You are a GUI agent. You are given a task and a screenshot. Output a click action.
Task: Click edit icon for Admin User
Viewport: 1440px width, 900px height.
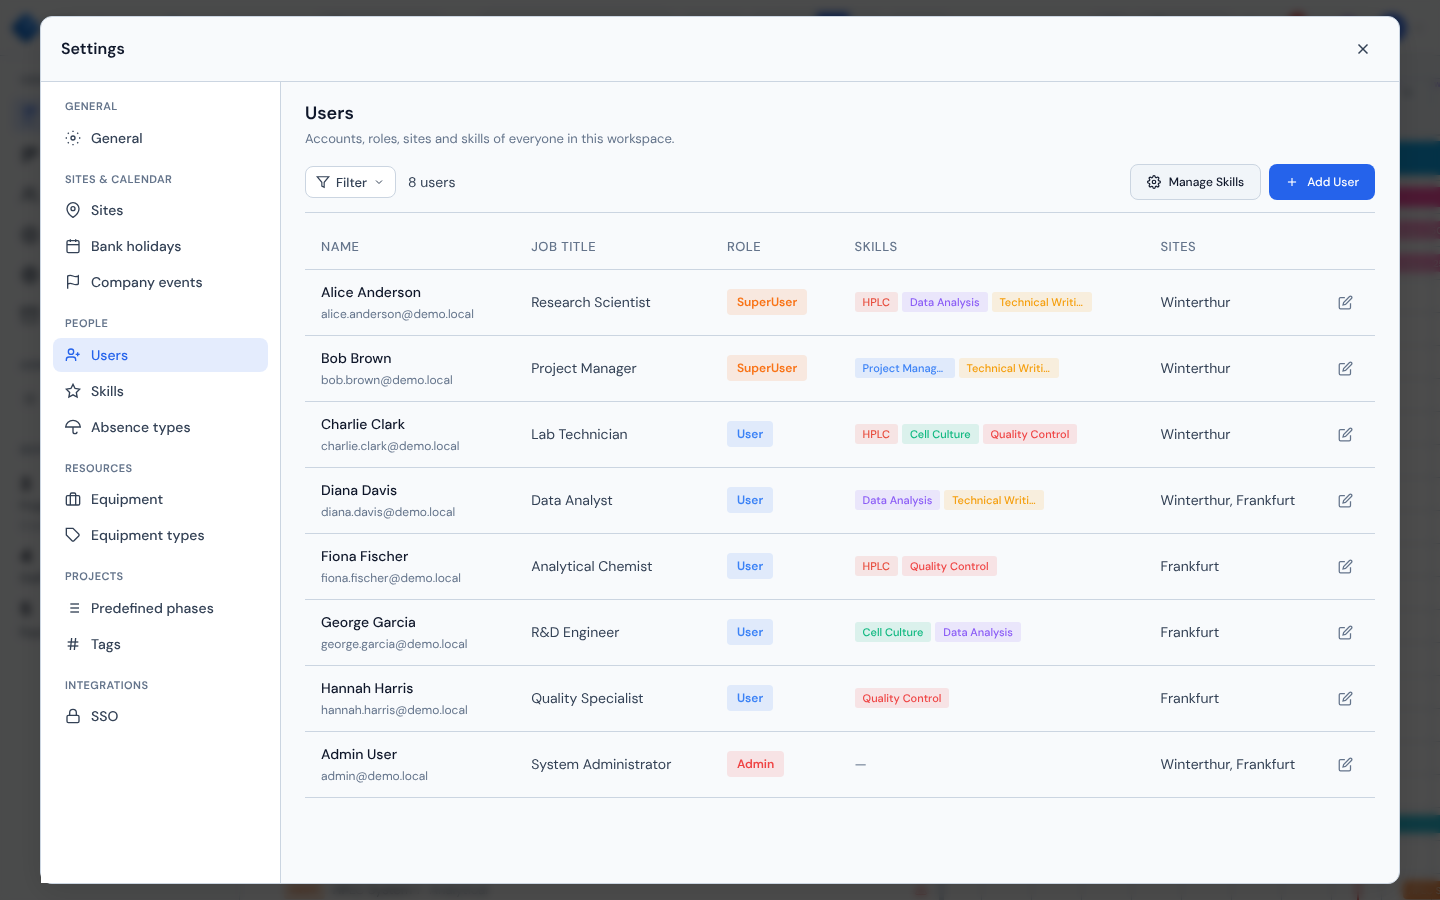pyautogui.click(x=1345, y=764)
